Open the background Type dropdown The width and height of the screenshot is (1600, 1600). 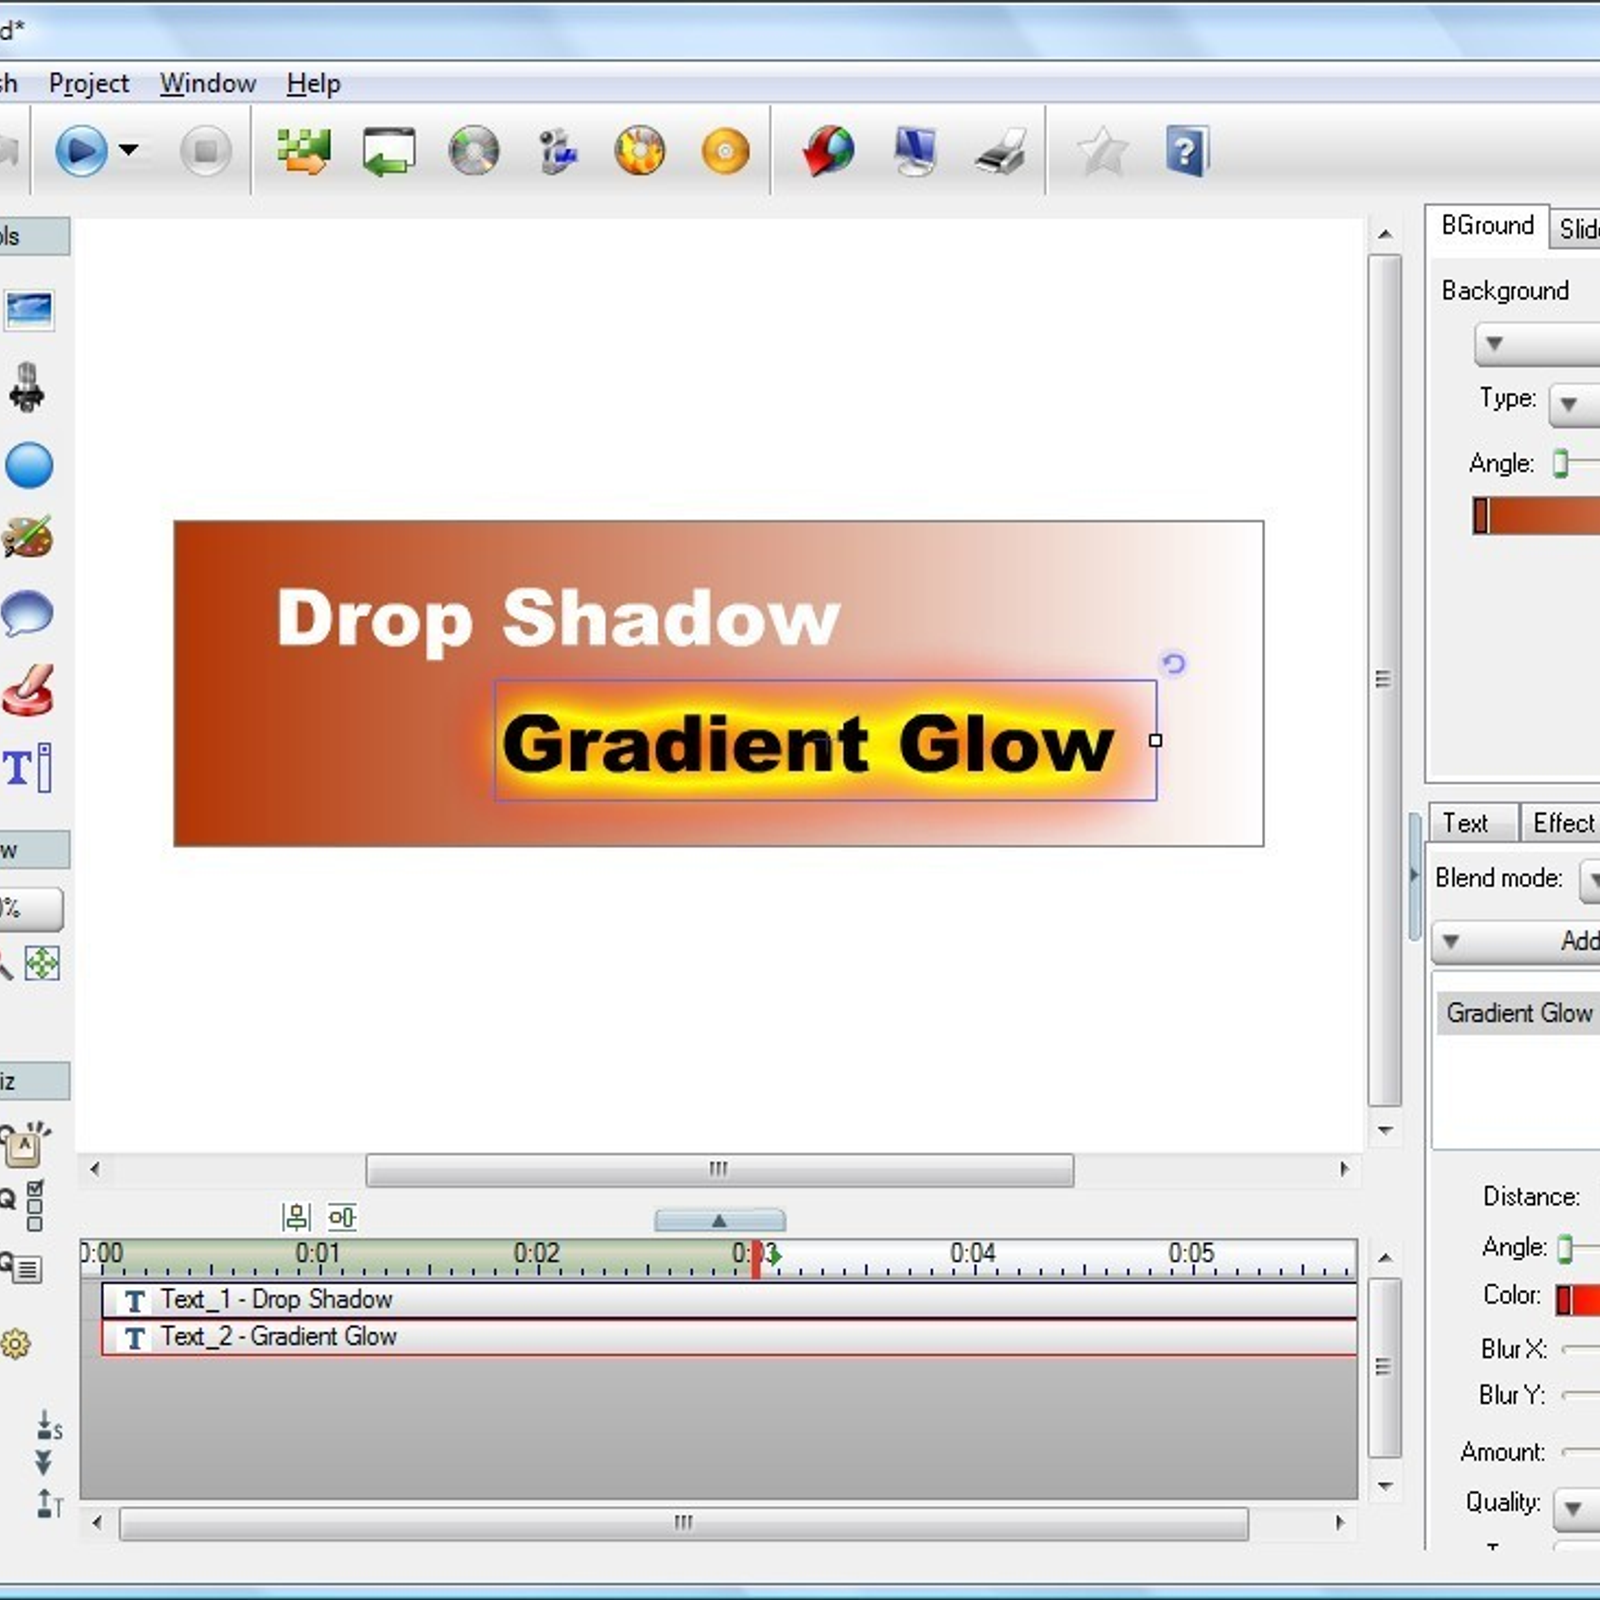[x=1575, y=405]
